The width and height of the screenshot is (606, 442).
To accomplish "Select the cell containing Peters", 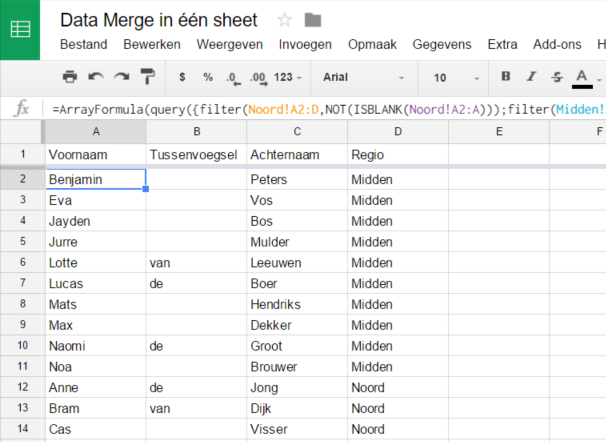I will click(x=297, y=179).
